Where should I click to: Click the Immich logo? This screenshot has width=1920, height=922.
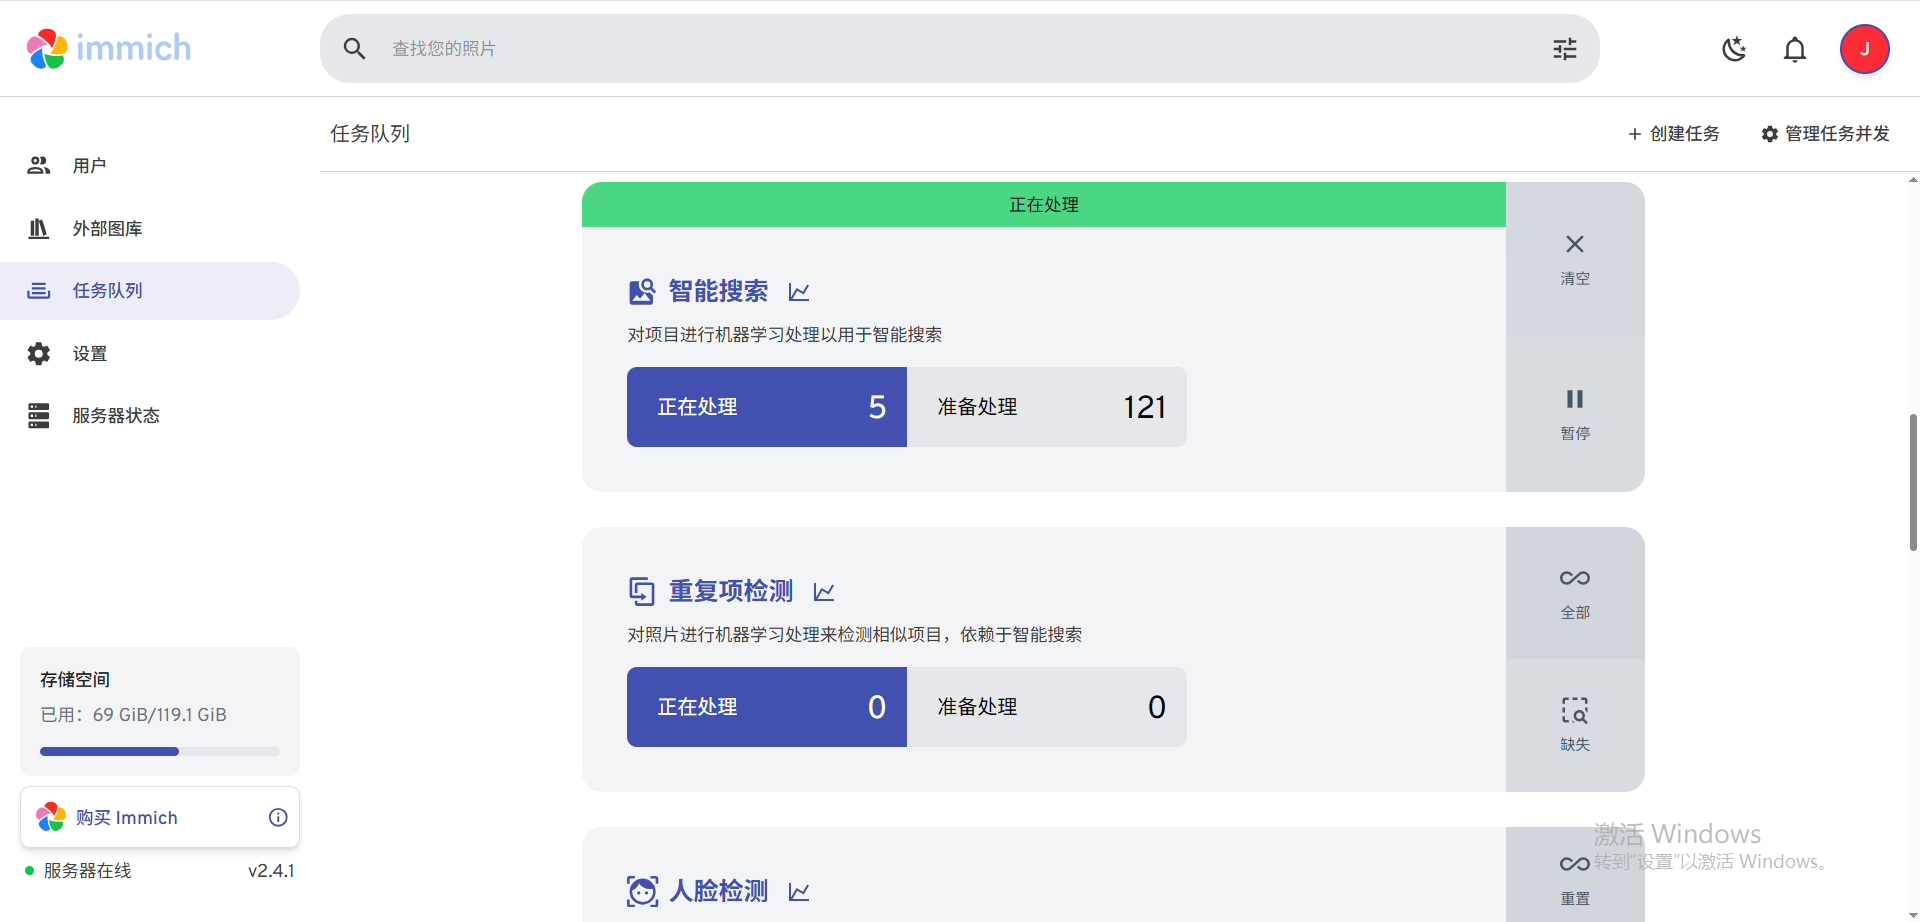[108, 48]
